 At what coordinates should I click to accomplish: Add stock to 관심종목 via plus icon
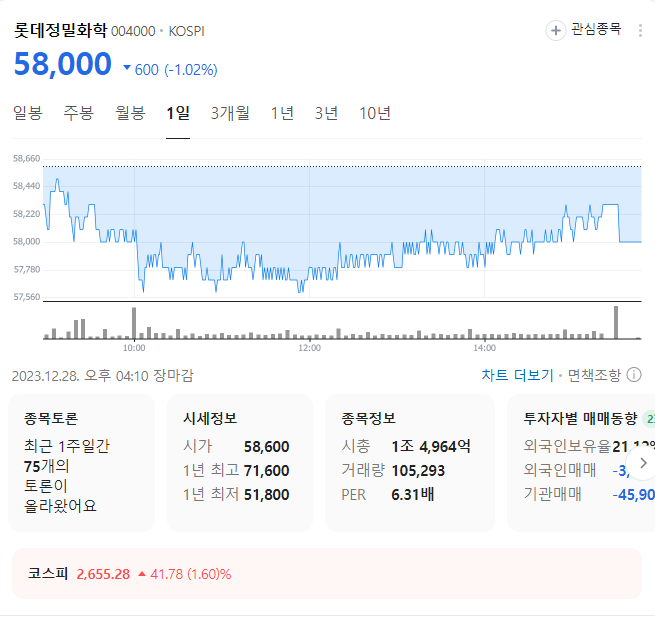(x=556, y=30)
